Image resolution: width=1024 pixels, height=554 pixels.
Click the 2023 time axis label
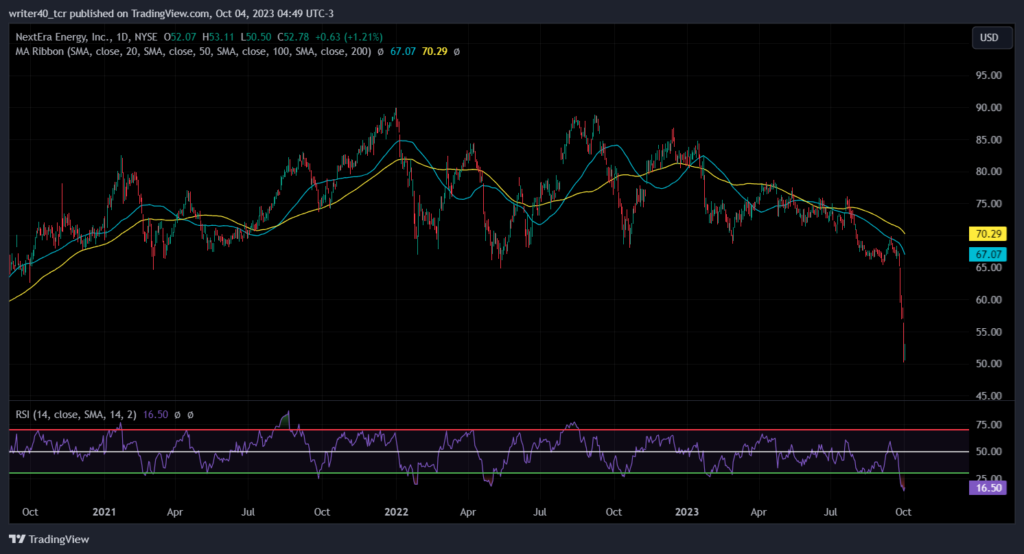coord(686,512)
